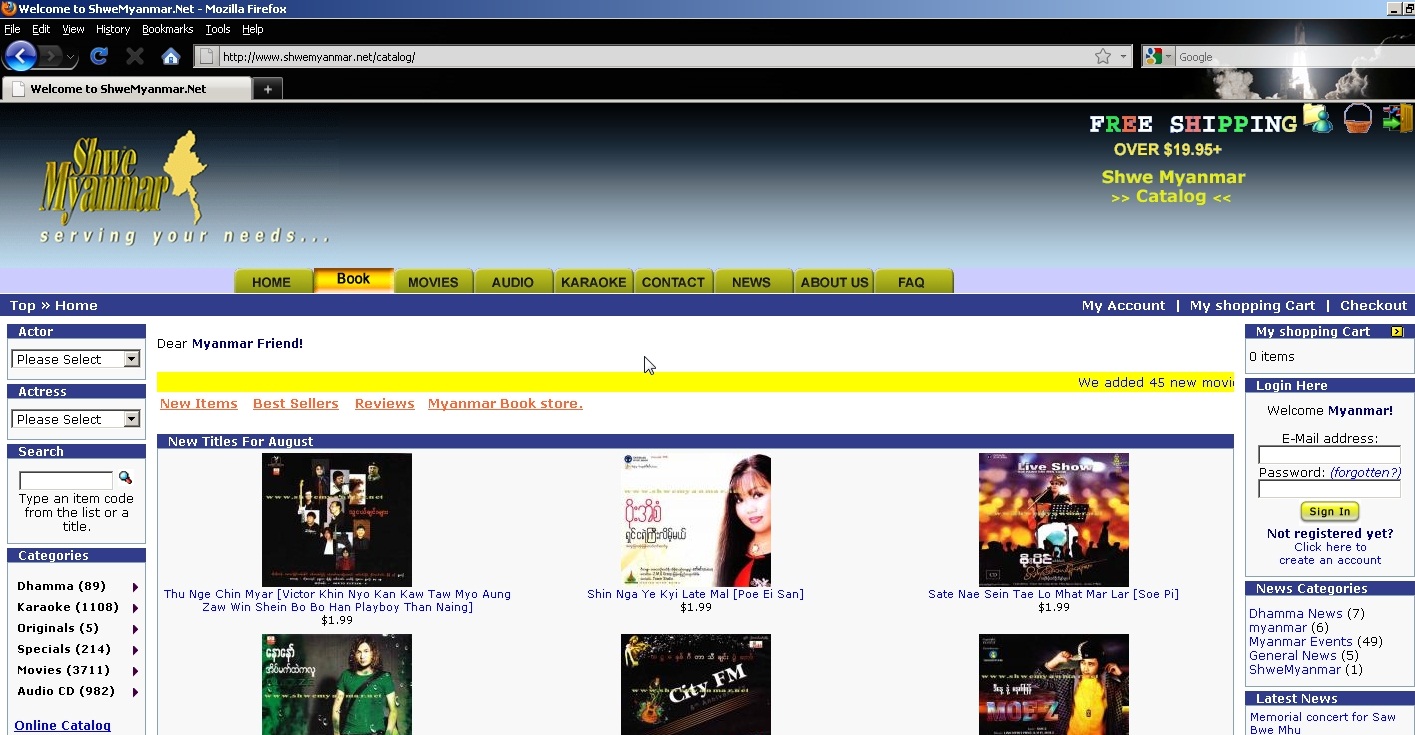The height and width of the screenshot is (735, 1415).
Task: Expand the Karaoke (1108) category arrow
Action: 135,608
